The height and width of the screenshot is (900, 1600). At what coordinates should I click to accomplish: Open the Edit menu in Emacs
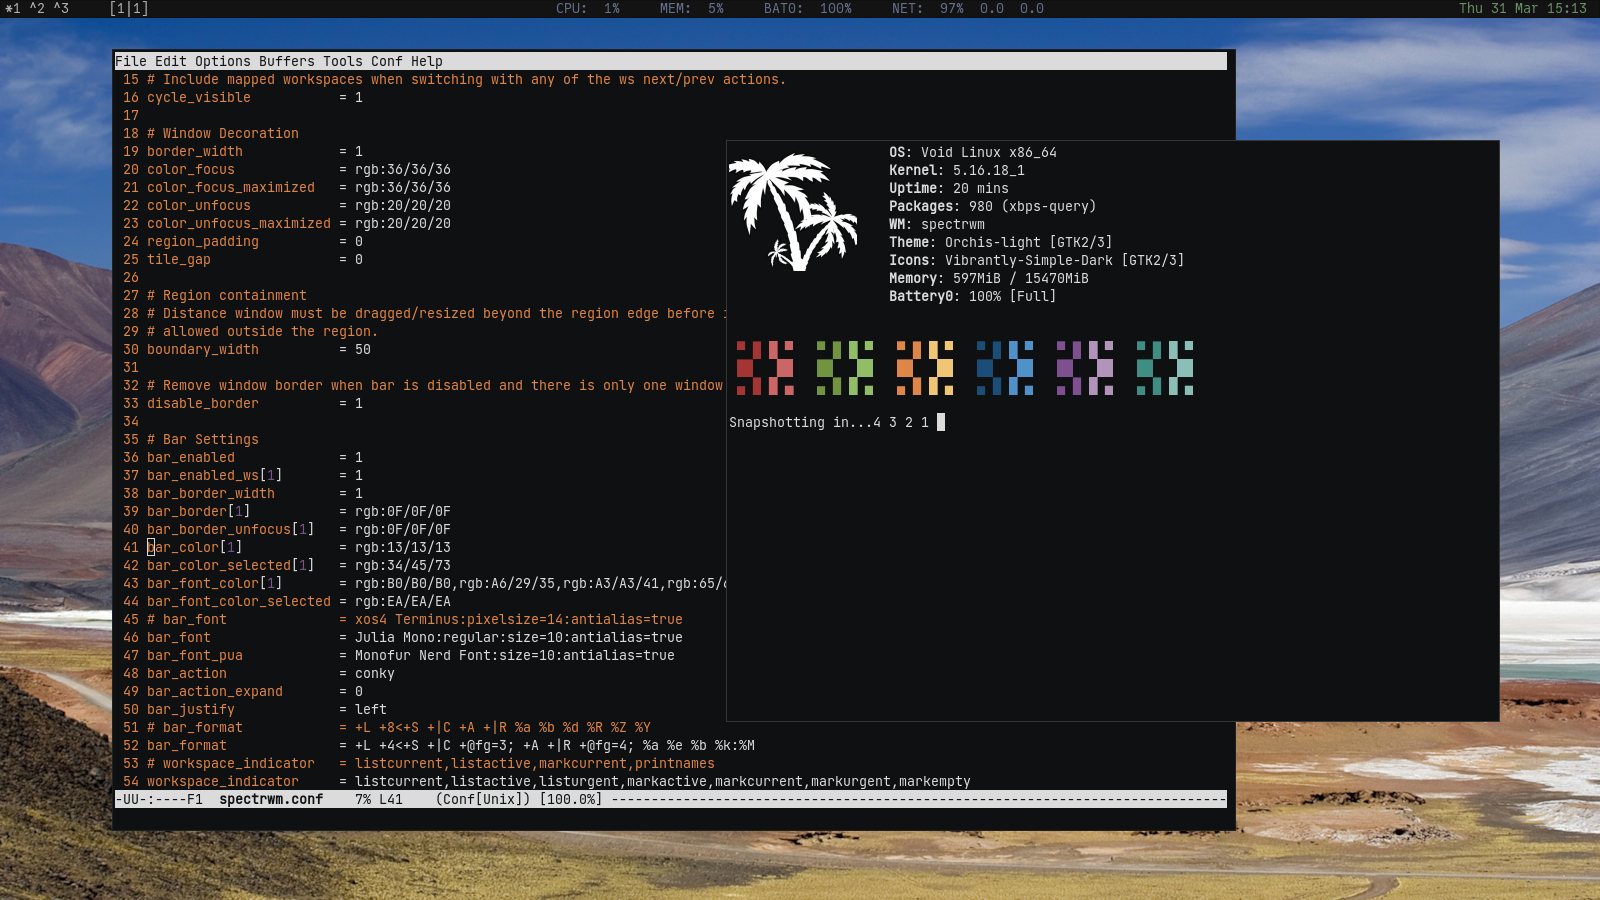171,61
